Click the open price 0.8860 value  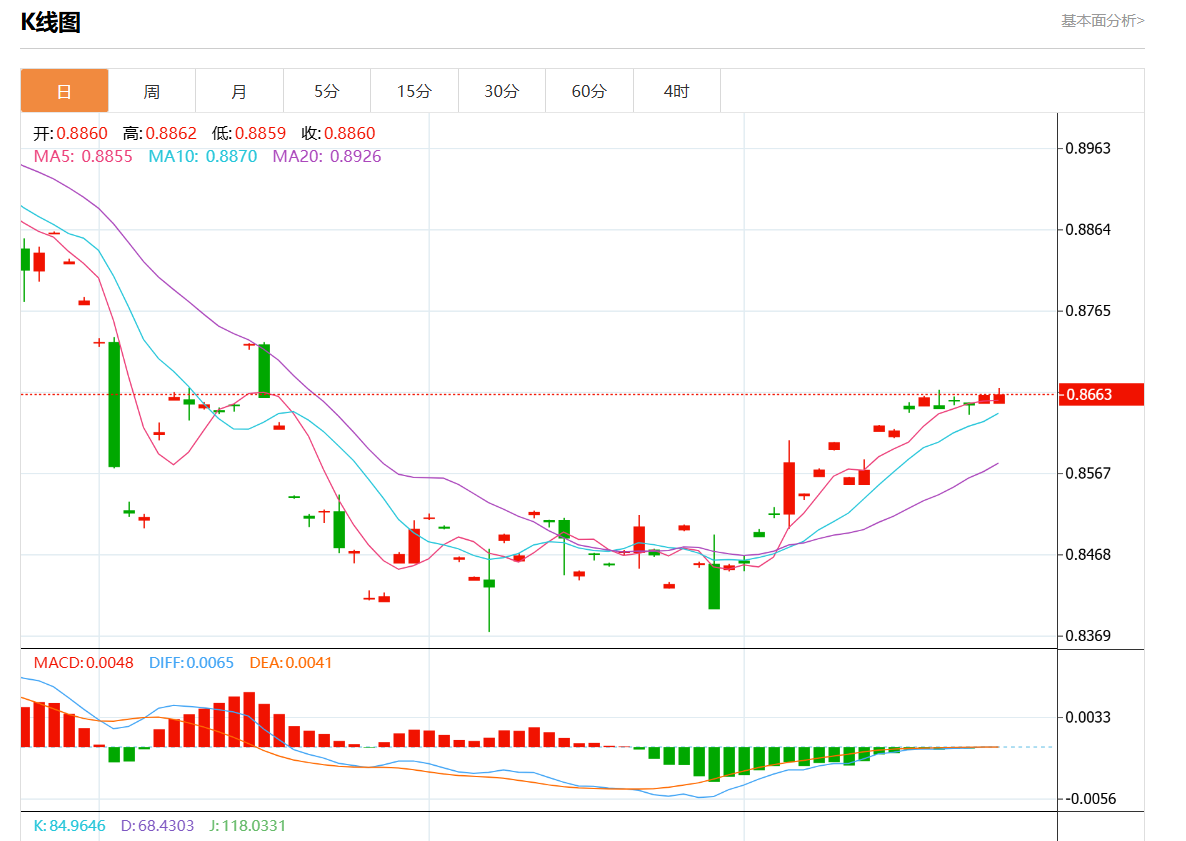click(x=82, y=133)
